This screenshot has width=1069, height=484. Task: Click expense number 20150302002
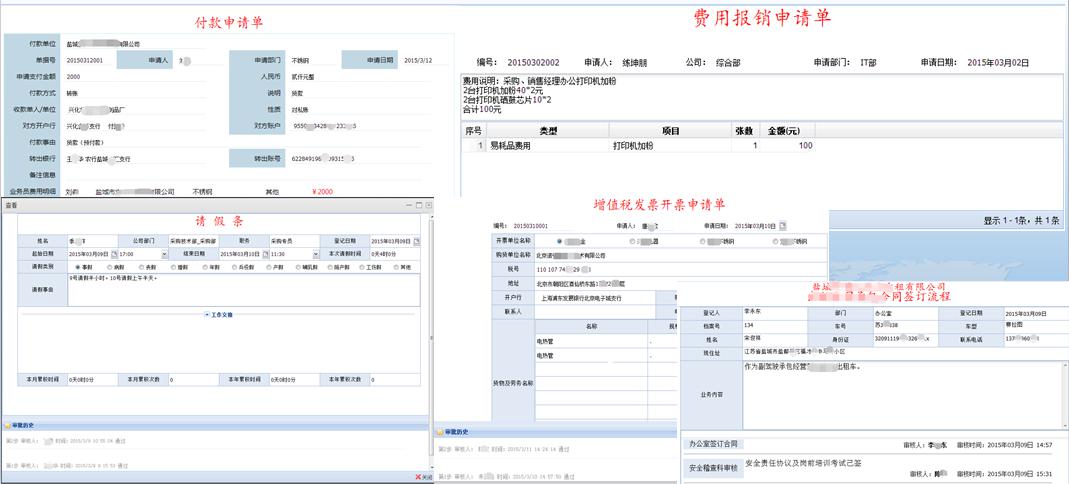coord(534,63)
